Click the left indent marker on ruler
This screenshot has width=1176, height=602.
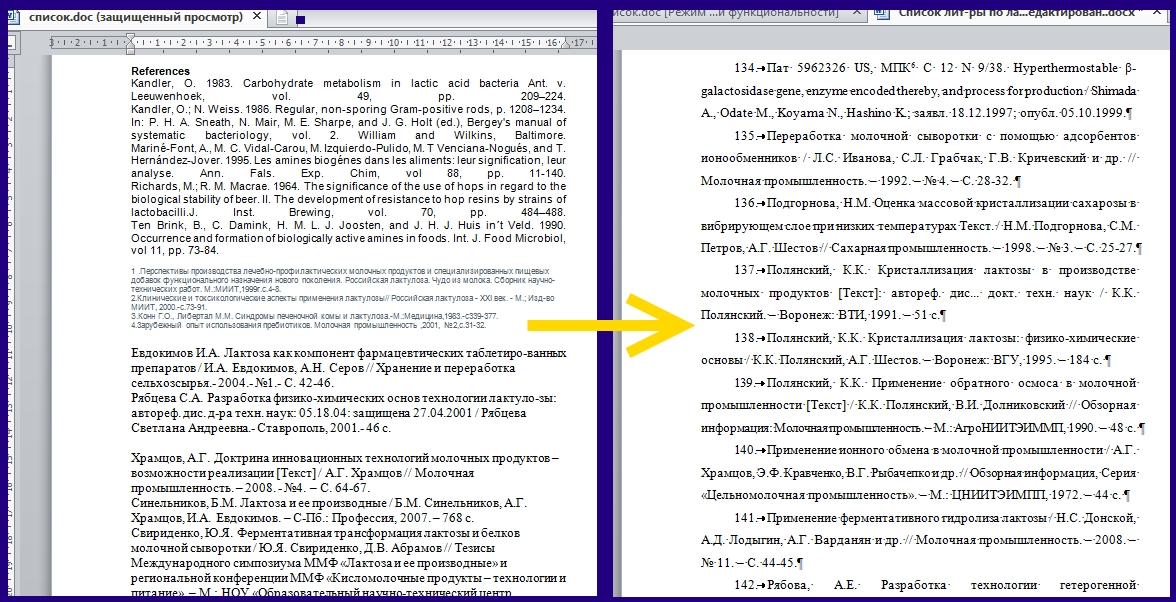[130, 43]
